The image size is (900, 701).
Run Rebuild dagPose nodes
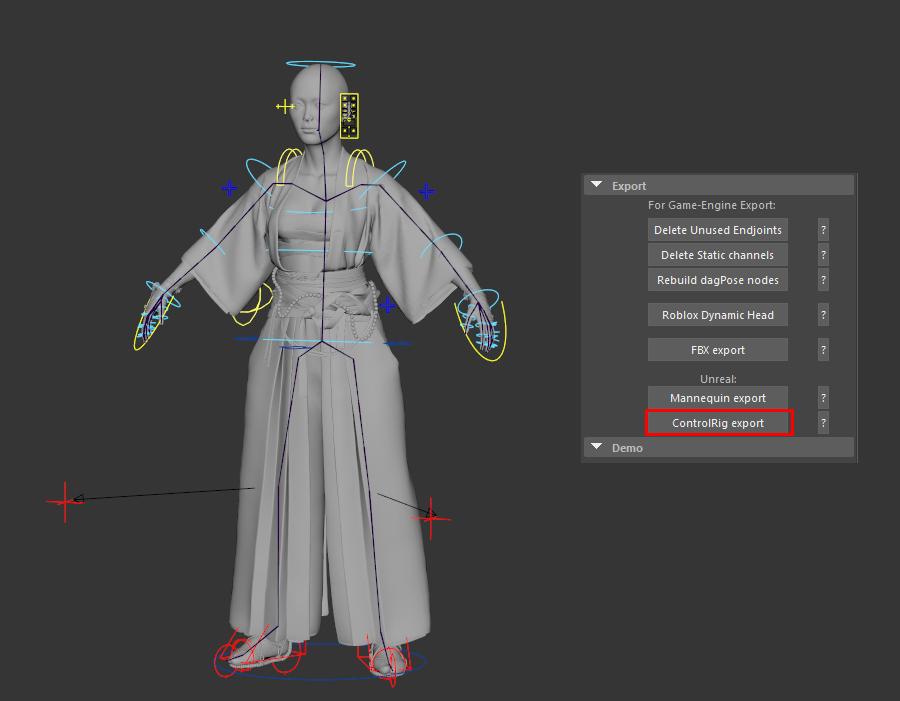pyautogui.click(x=717, y=280)
